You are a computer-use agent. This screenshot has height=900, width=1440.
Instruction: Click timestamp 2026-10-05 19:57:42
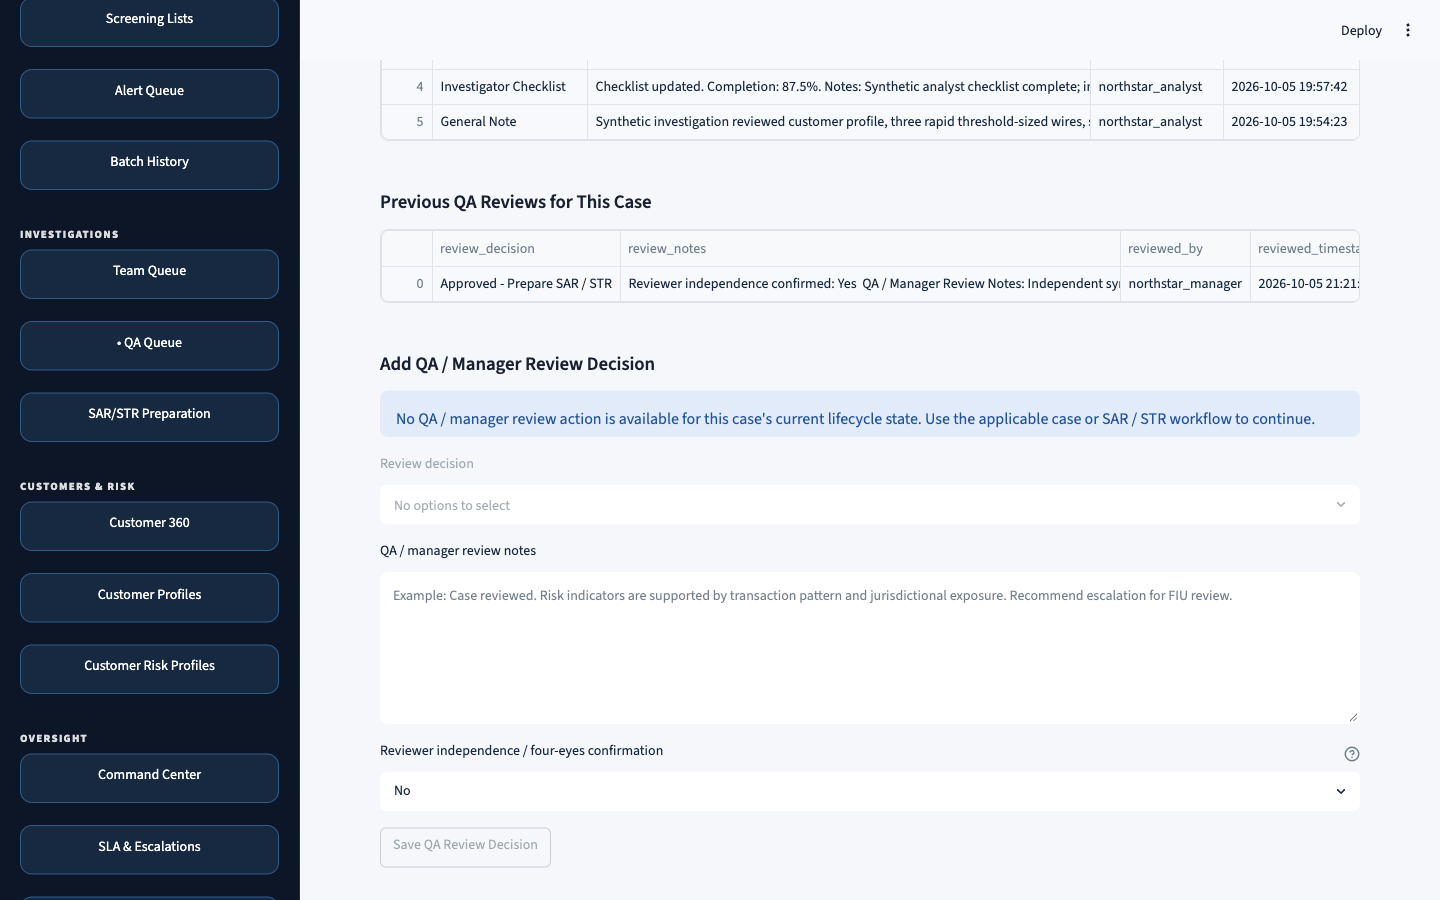(x=1291, y=87)
